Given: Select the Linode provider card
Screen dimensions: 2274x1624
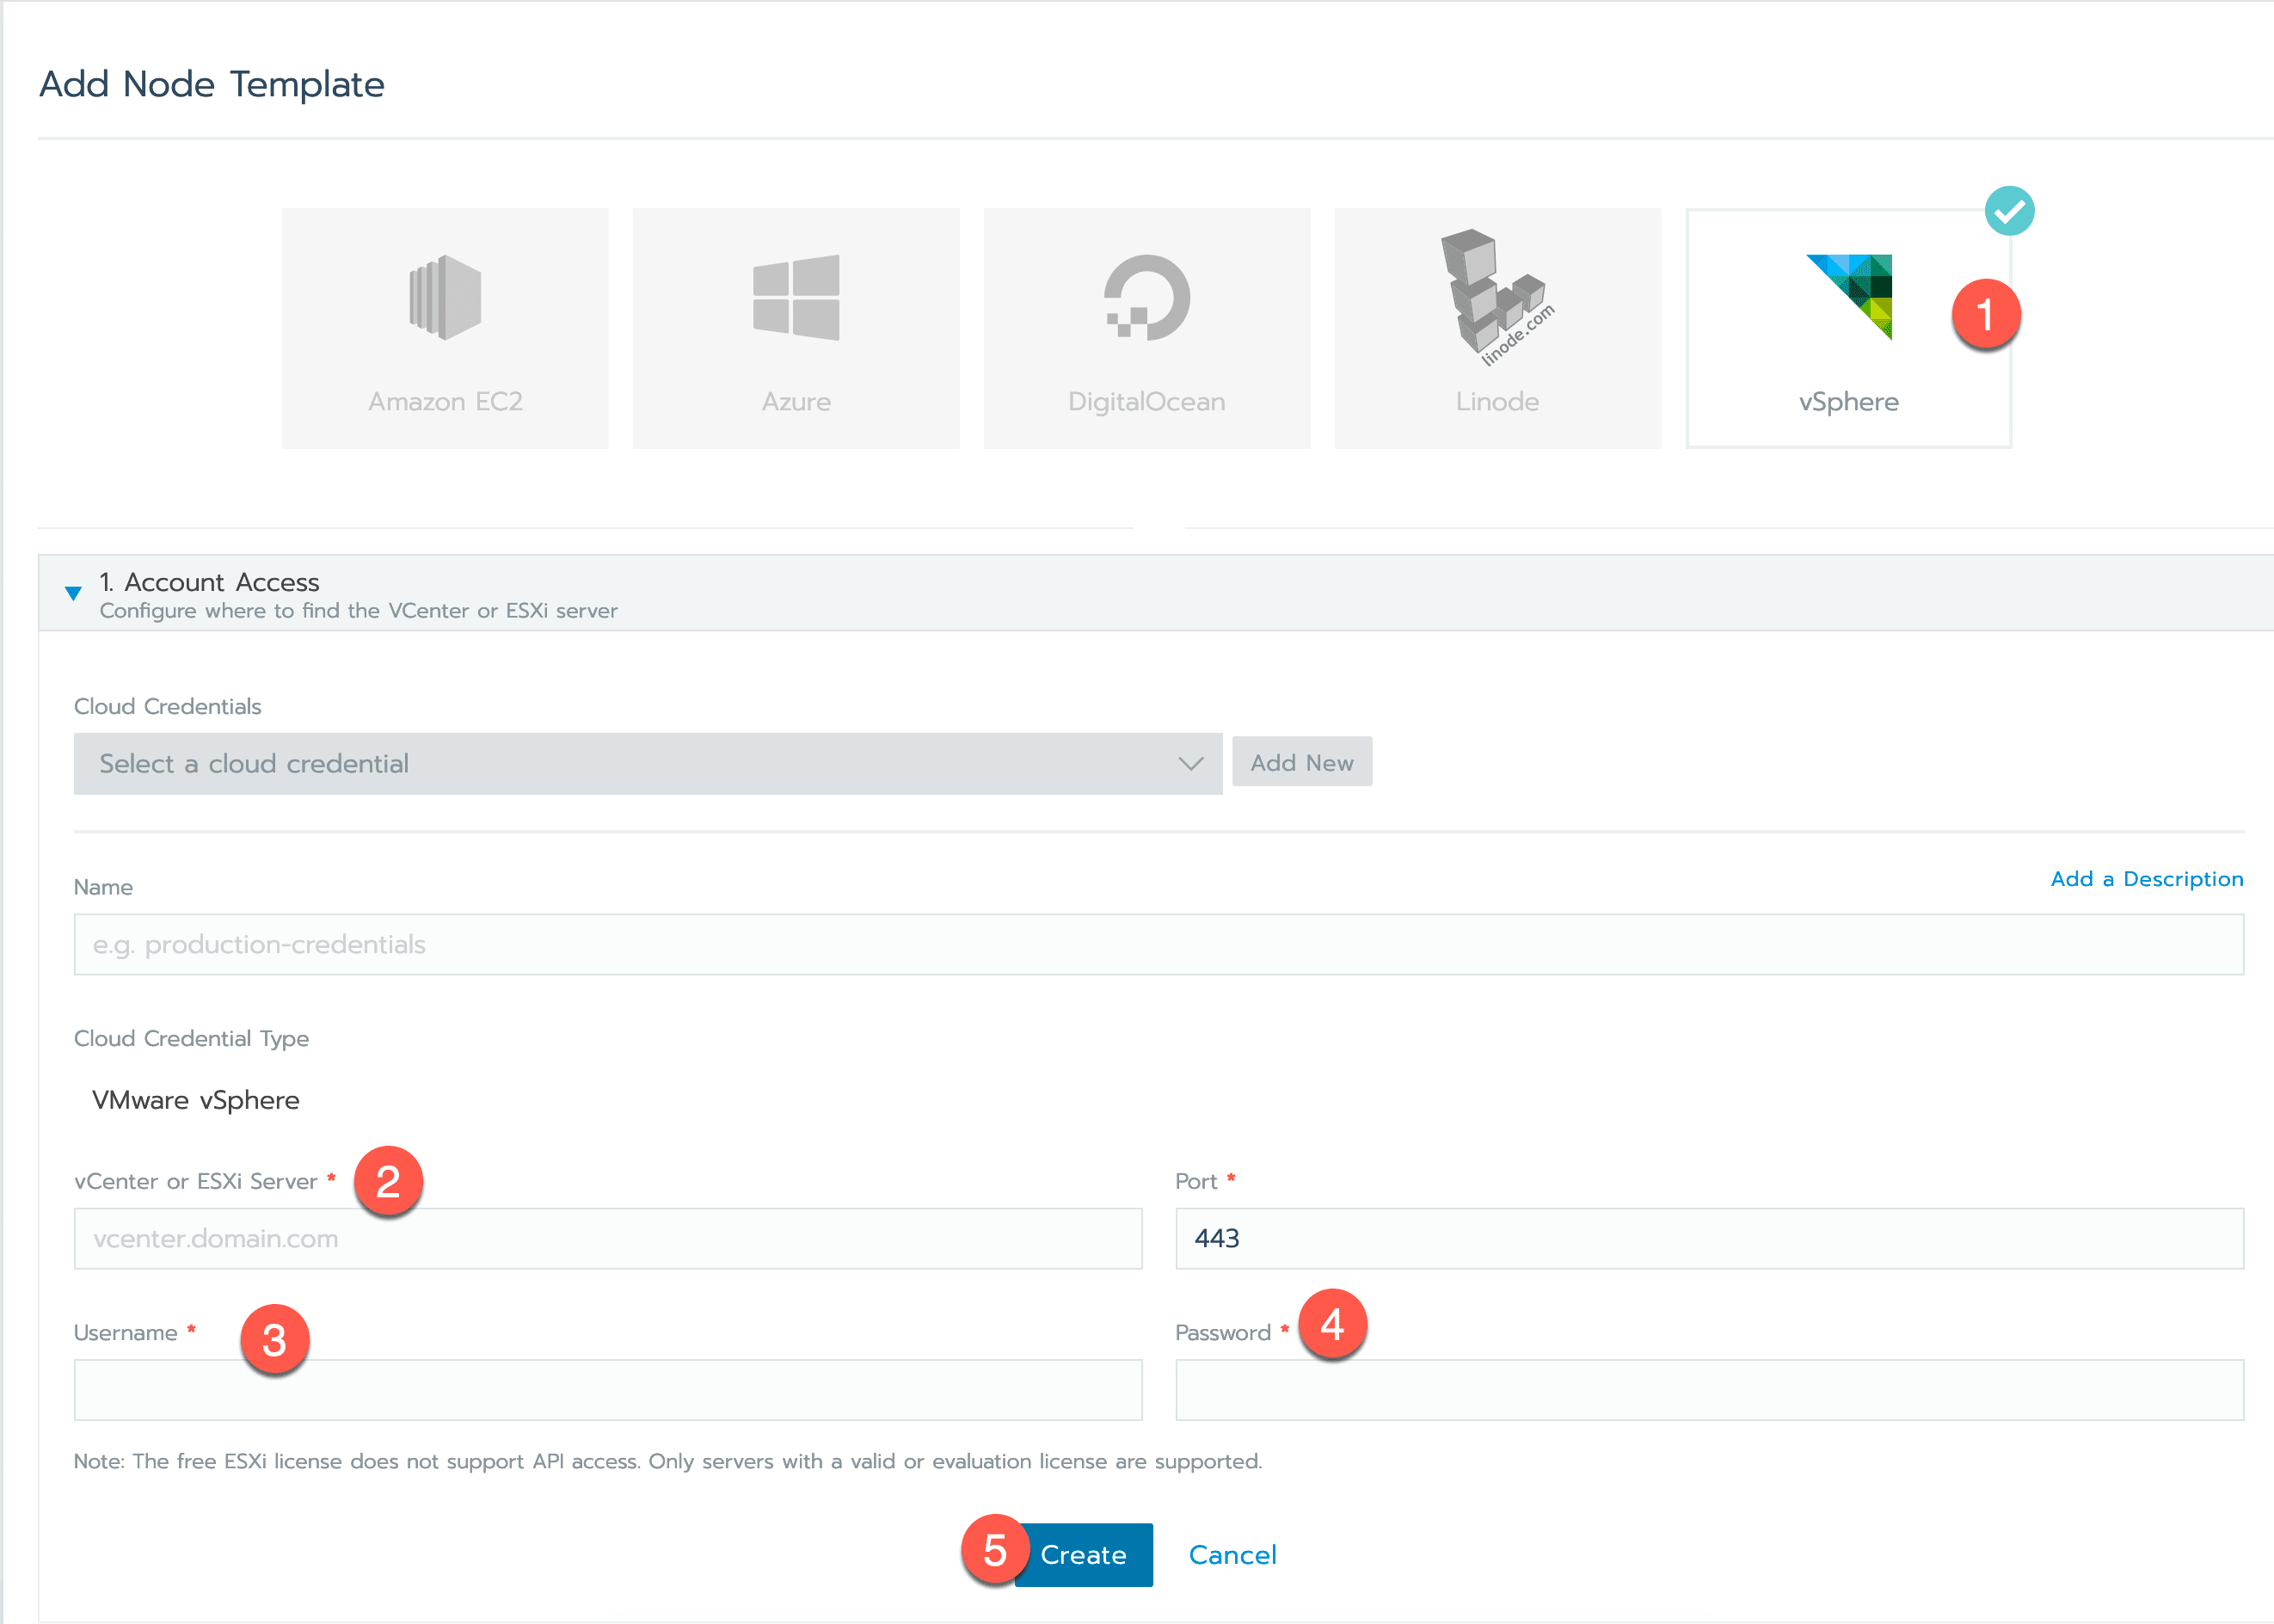Looking at the screenshot, I should [x=1498, y=328].
